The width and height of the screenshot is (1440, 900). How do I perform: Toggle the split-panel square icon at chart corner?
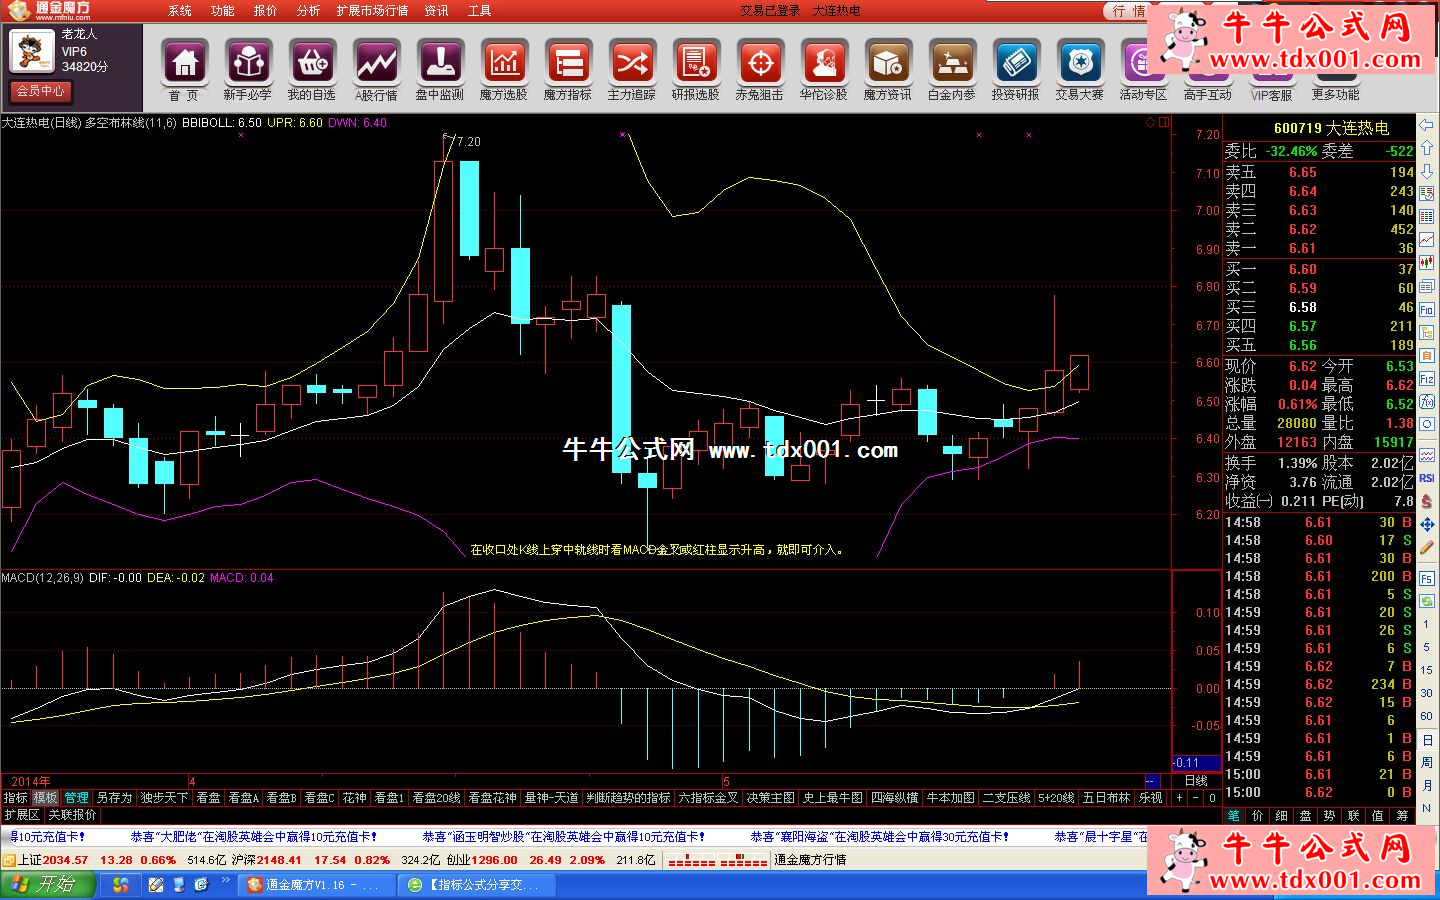[1163, 123]
